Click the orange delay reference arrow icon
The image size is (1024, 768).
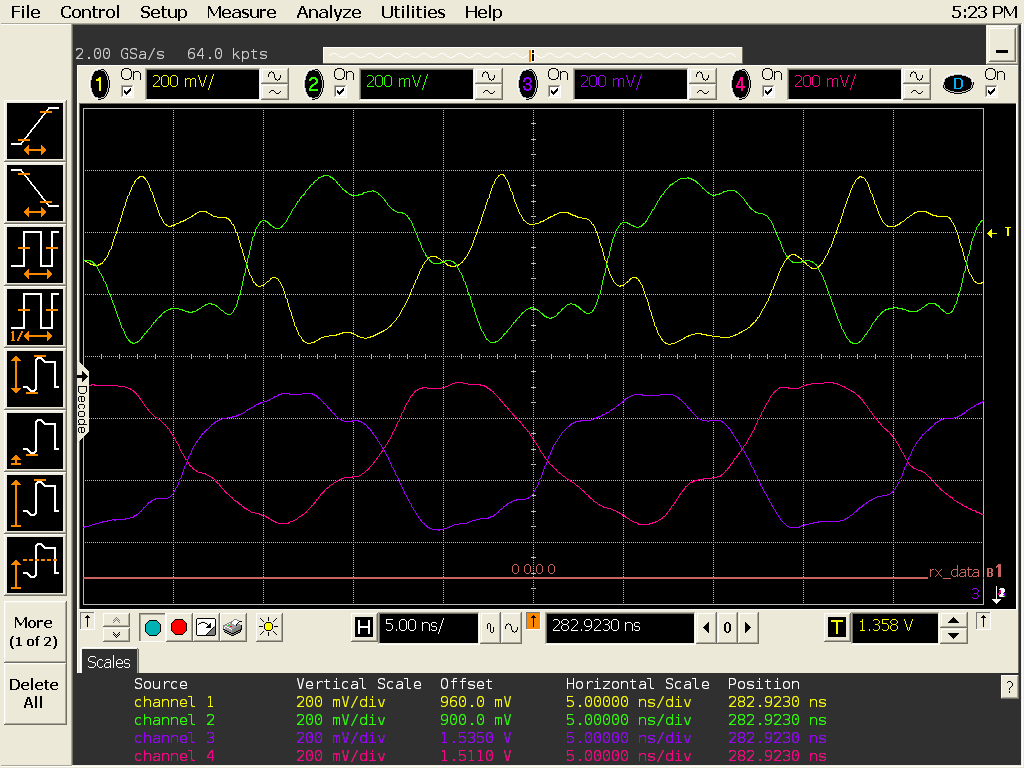533,621
